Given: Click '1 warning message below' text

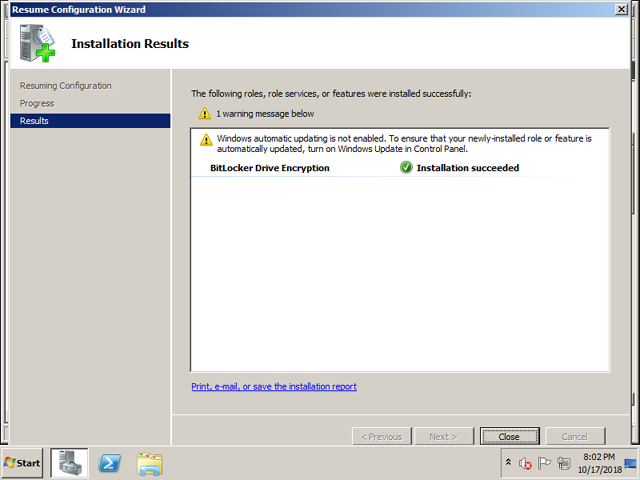Looking at the screenshot, I should [265, 114].
